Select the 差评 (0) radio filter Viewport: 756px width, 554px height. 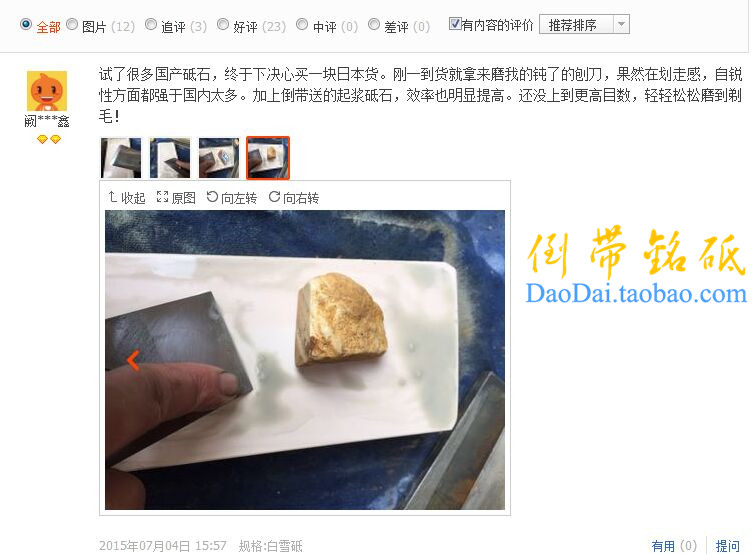coord(374,24)
